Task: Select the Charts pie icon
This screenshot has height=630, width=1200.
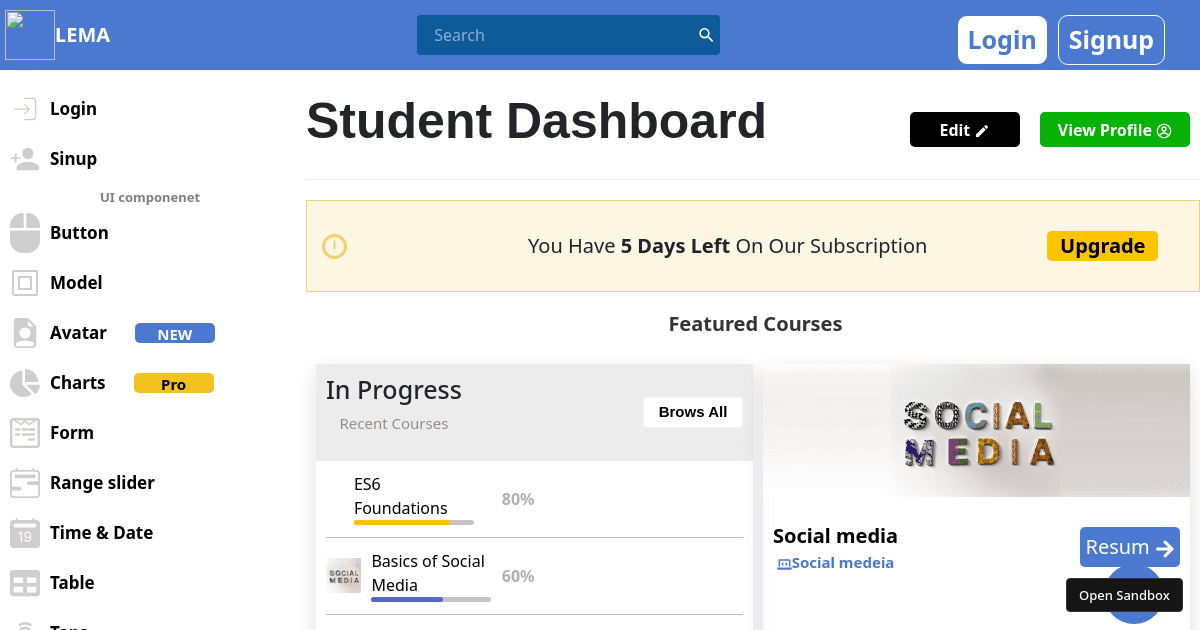Action: point(24,382)
